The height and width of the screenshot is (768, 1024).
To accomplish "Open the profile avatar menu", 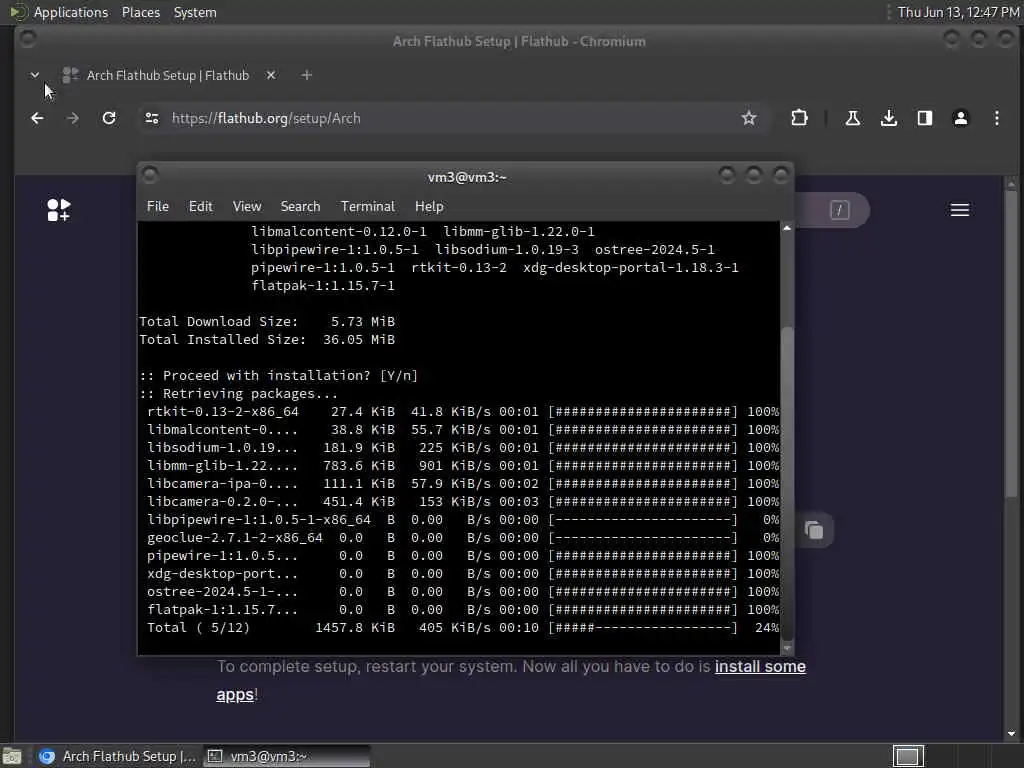I will (x=961, y=118).
